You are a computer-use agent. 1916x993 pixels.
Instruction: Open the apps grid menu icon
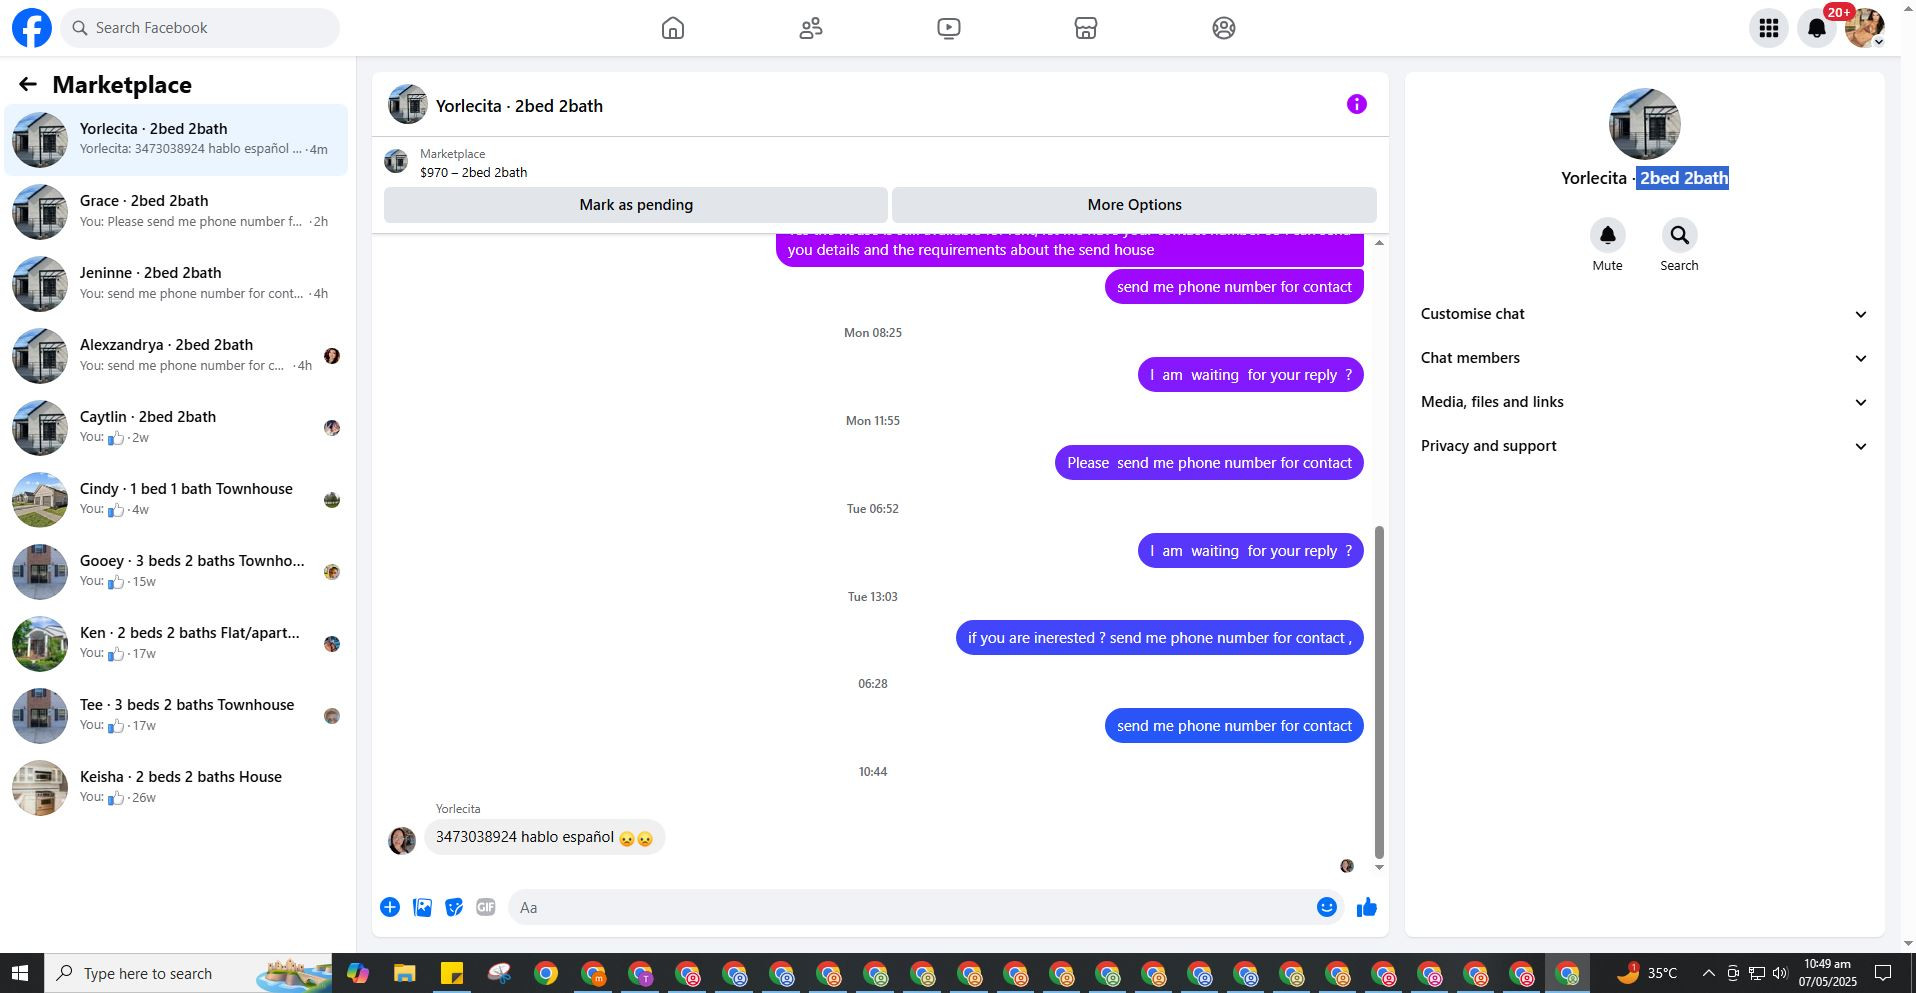[x=1769, y=28]
